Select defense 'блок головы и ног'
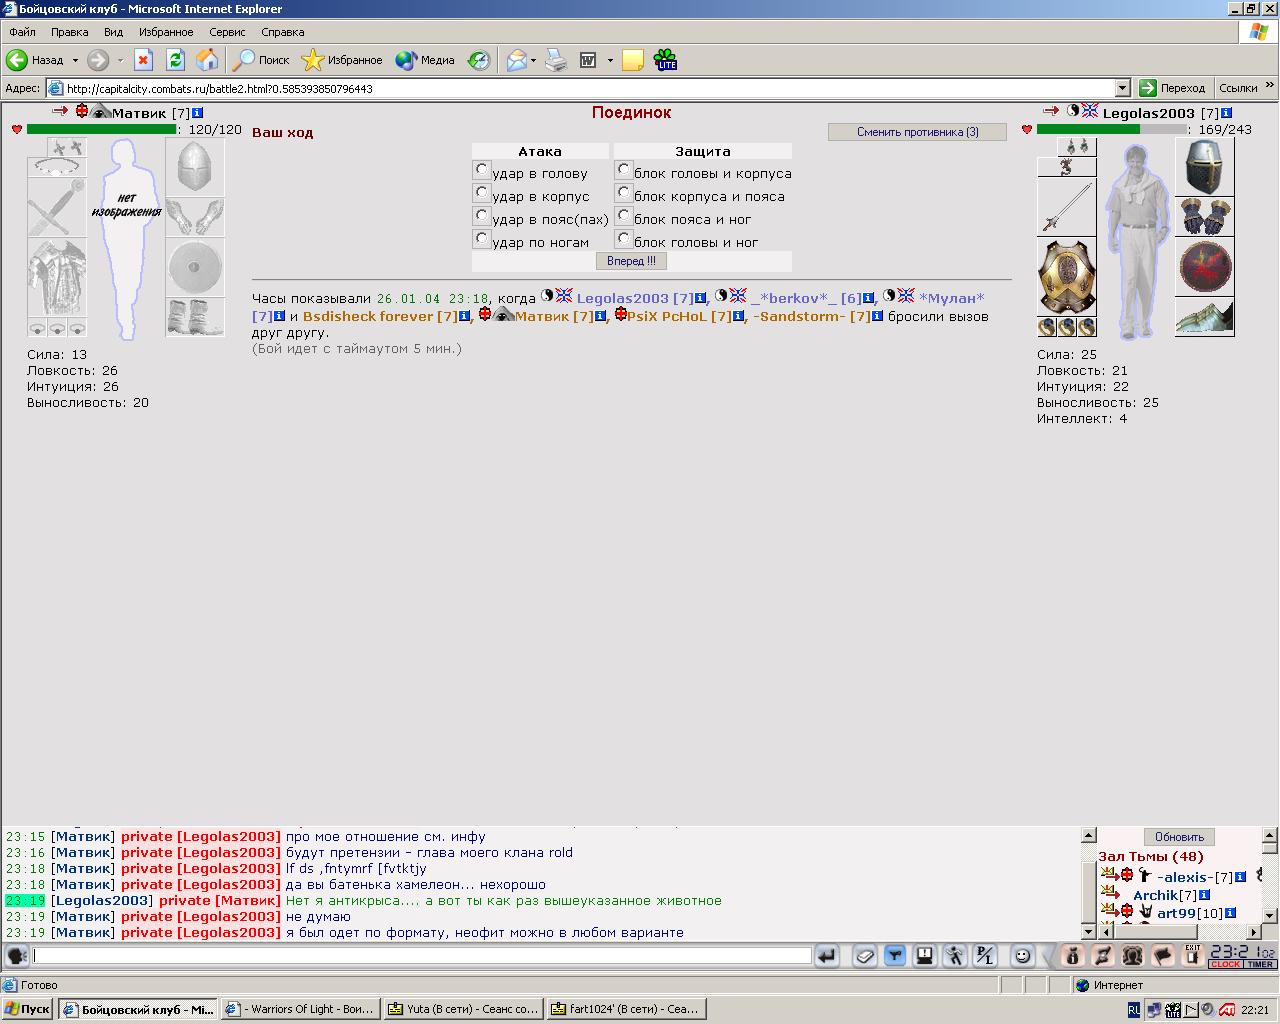 [624, 239]
